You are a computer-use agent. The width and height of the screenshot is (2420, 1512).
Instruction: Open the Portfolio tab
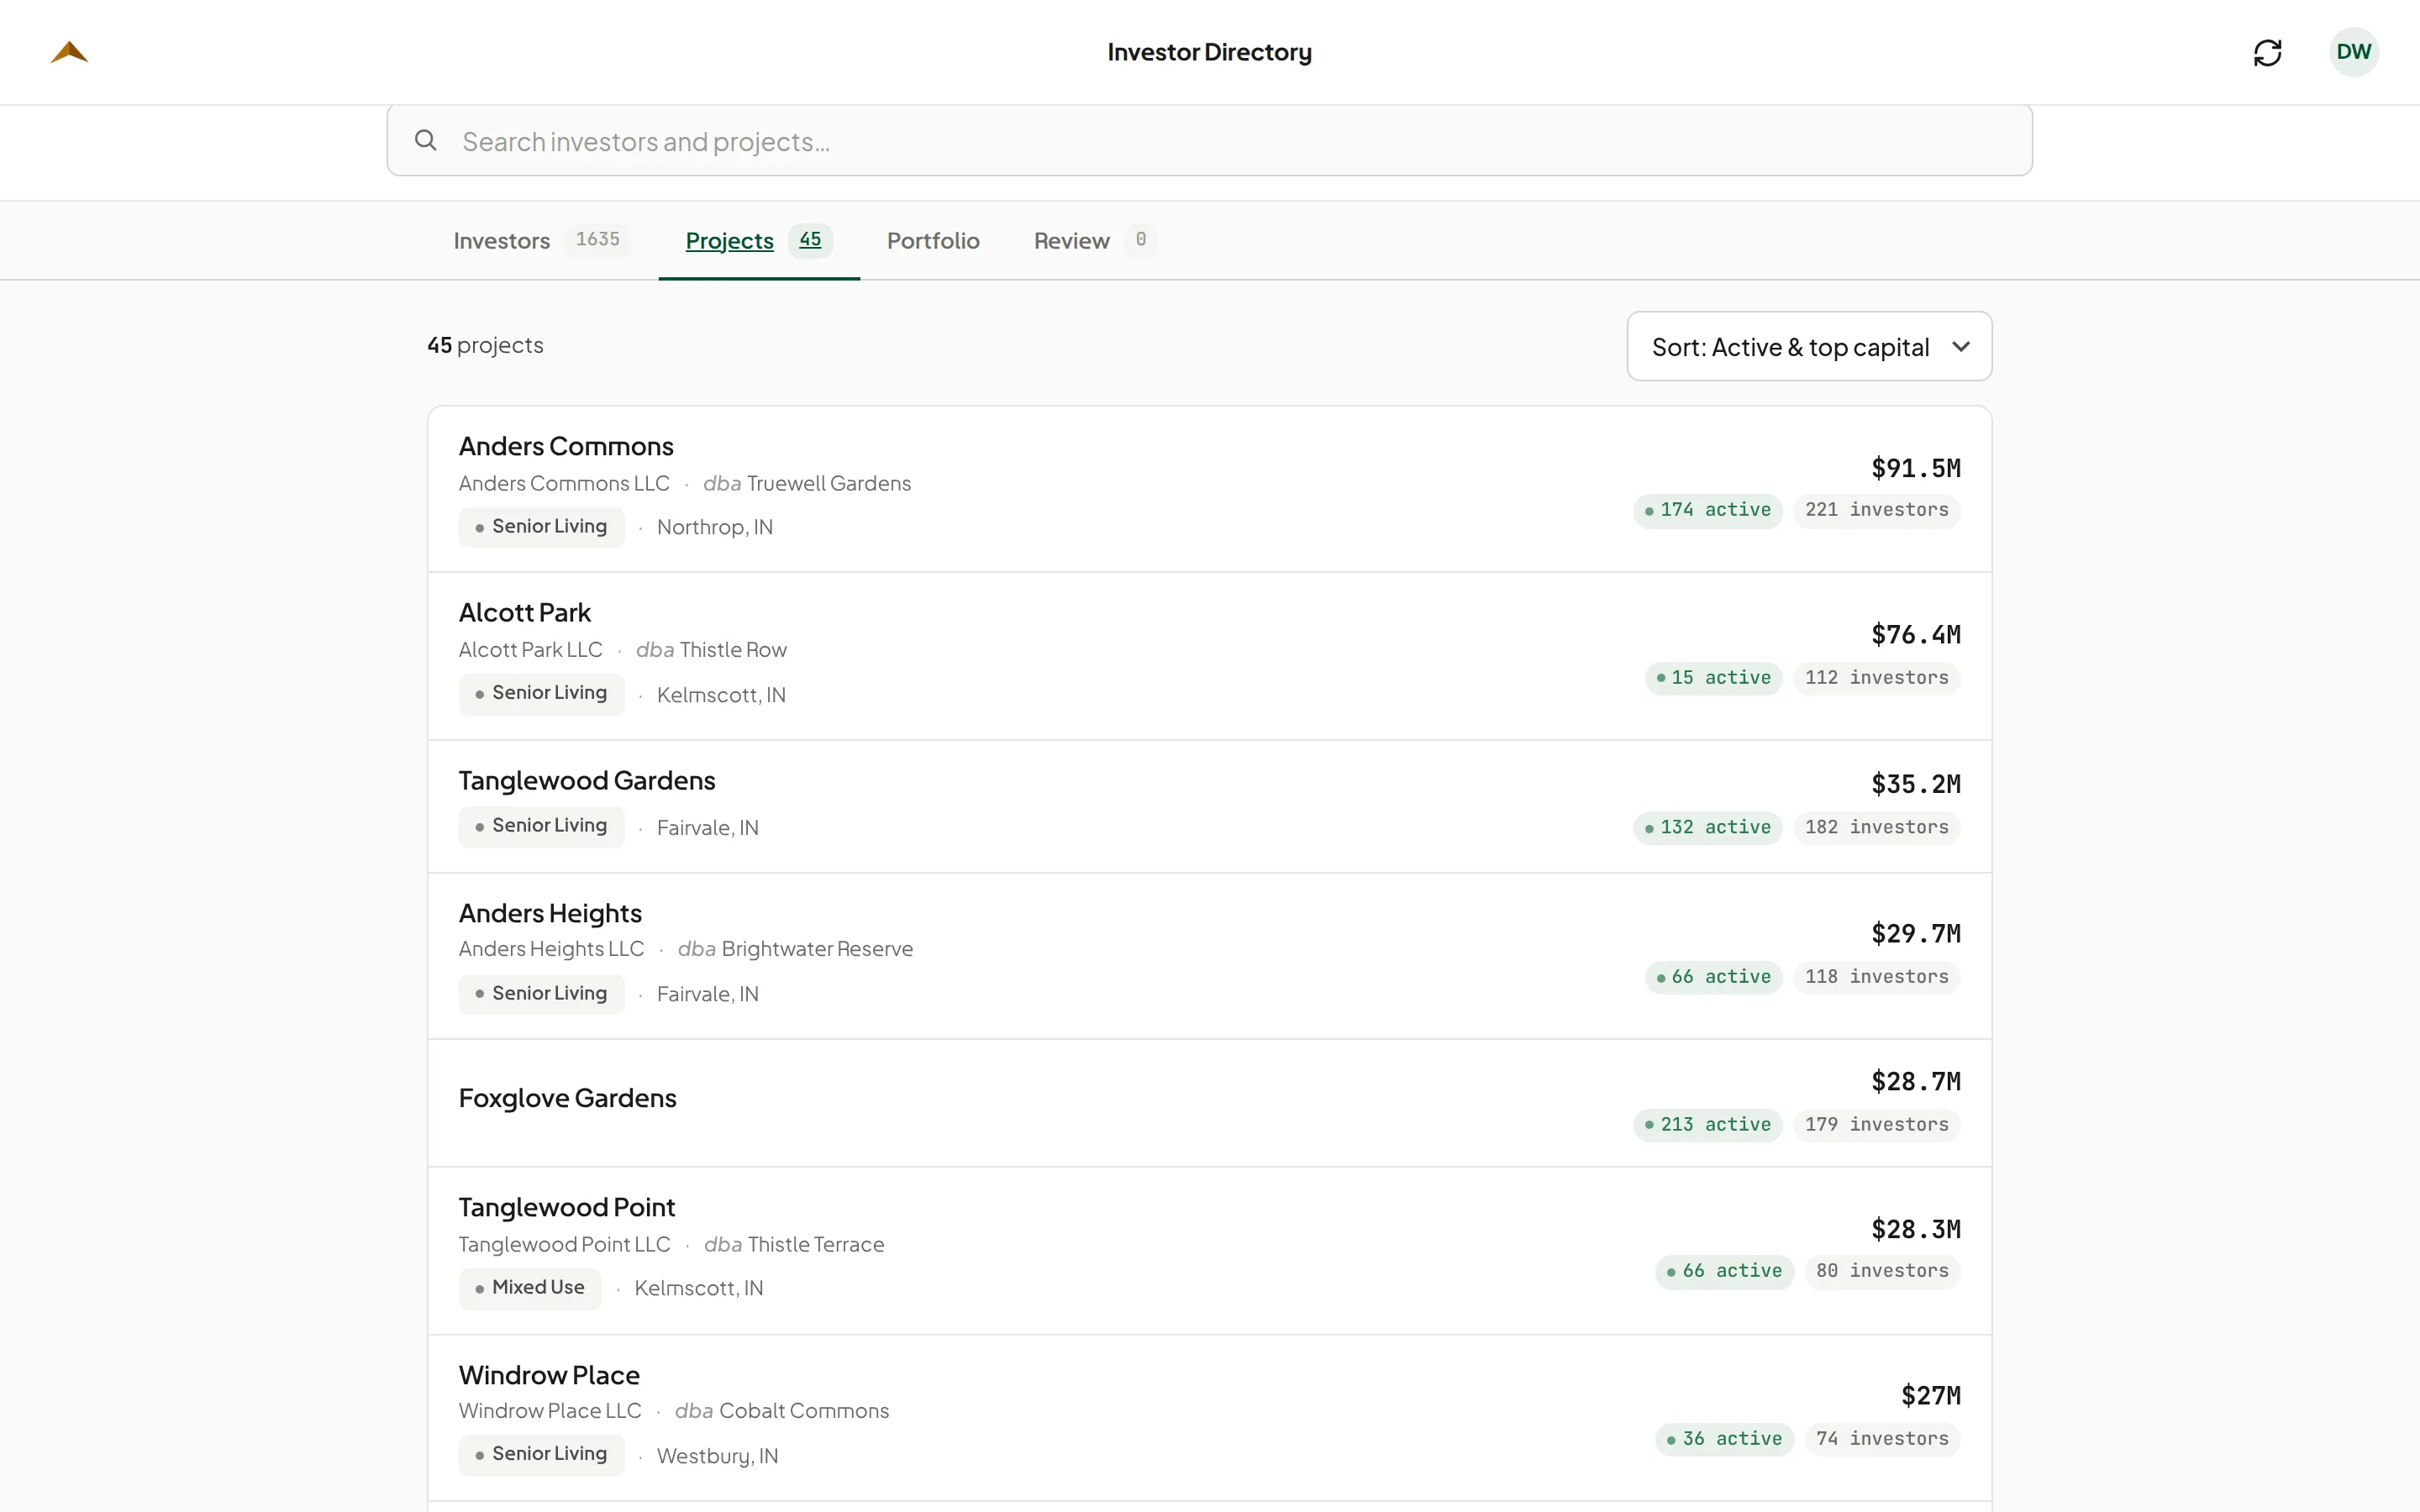pyautogui.click(x=933, y=240)
